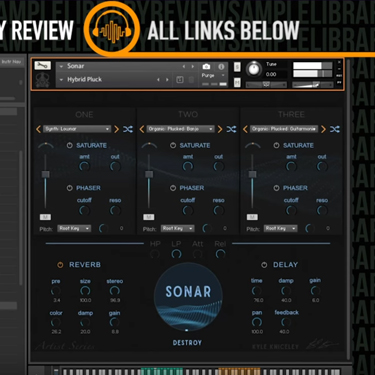Click the Tune value 0.00 field
375x375 pixels.
click(x=271, y=74)
